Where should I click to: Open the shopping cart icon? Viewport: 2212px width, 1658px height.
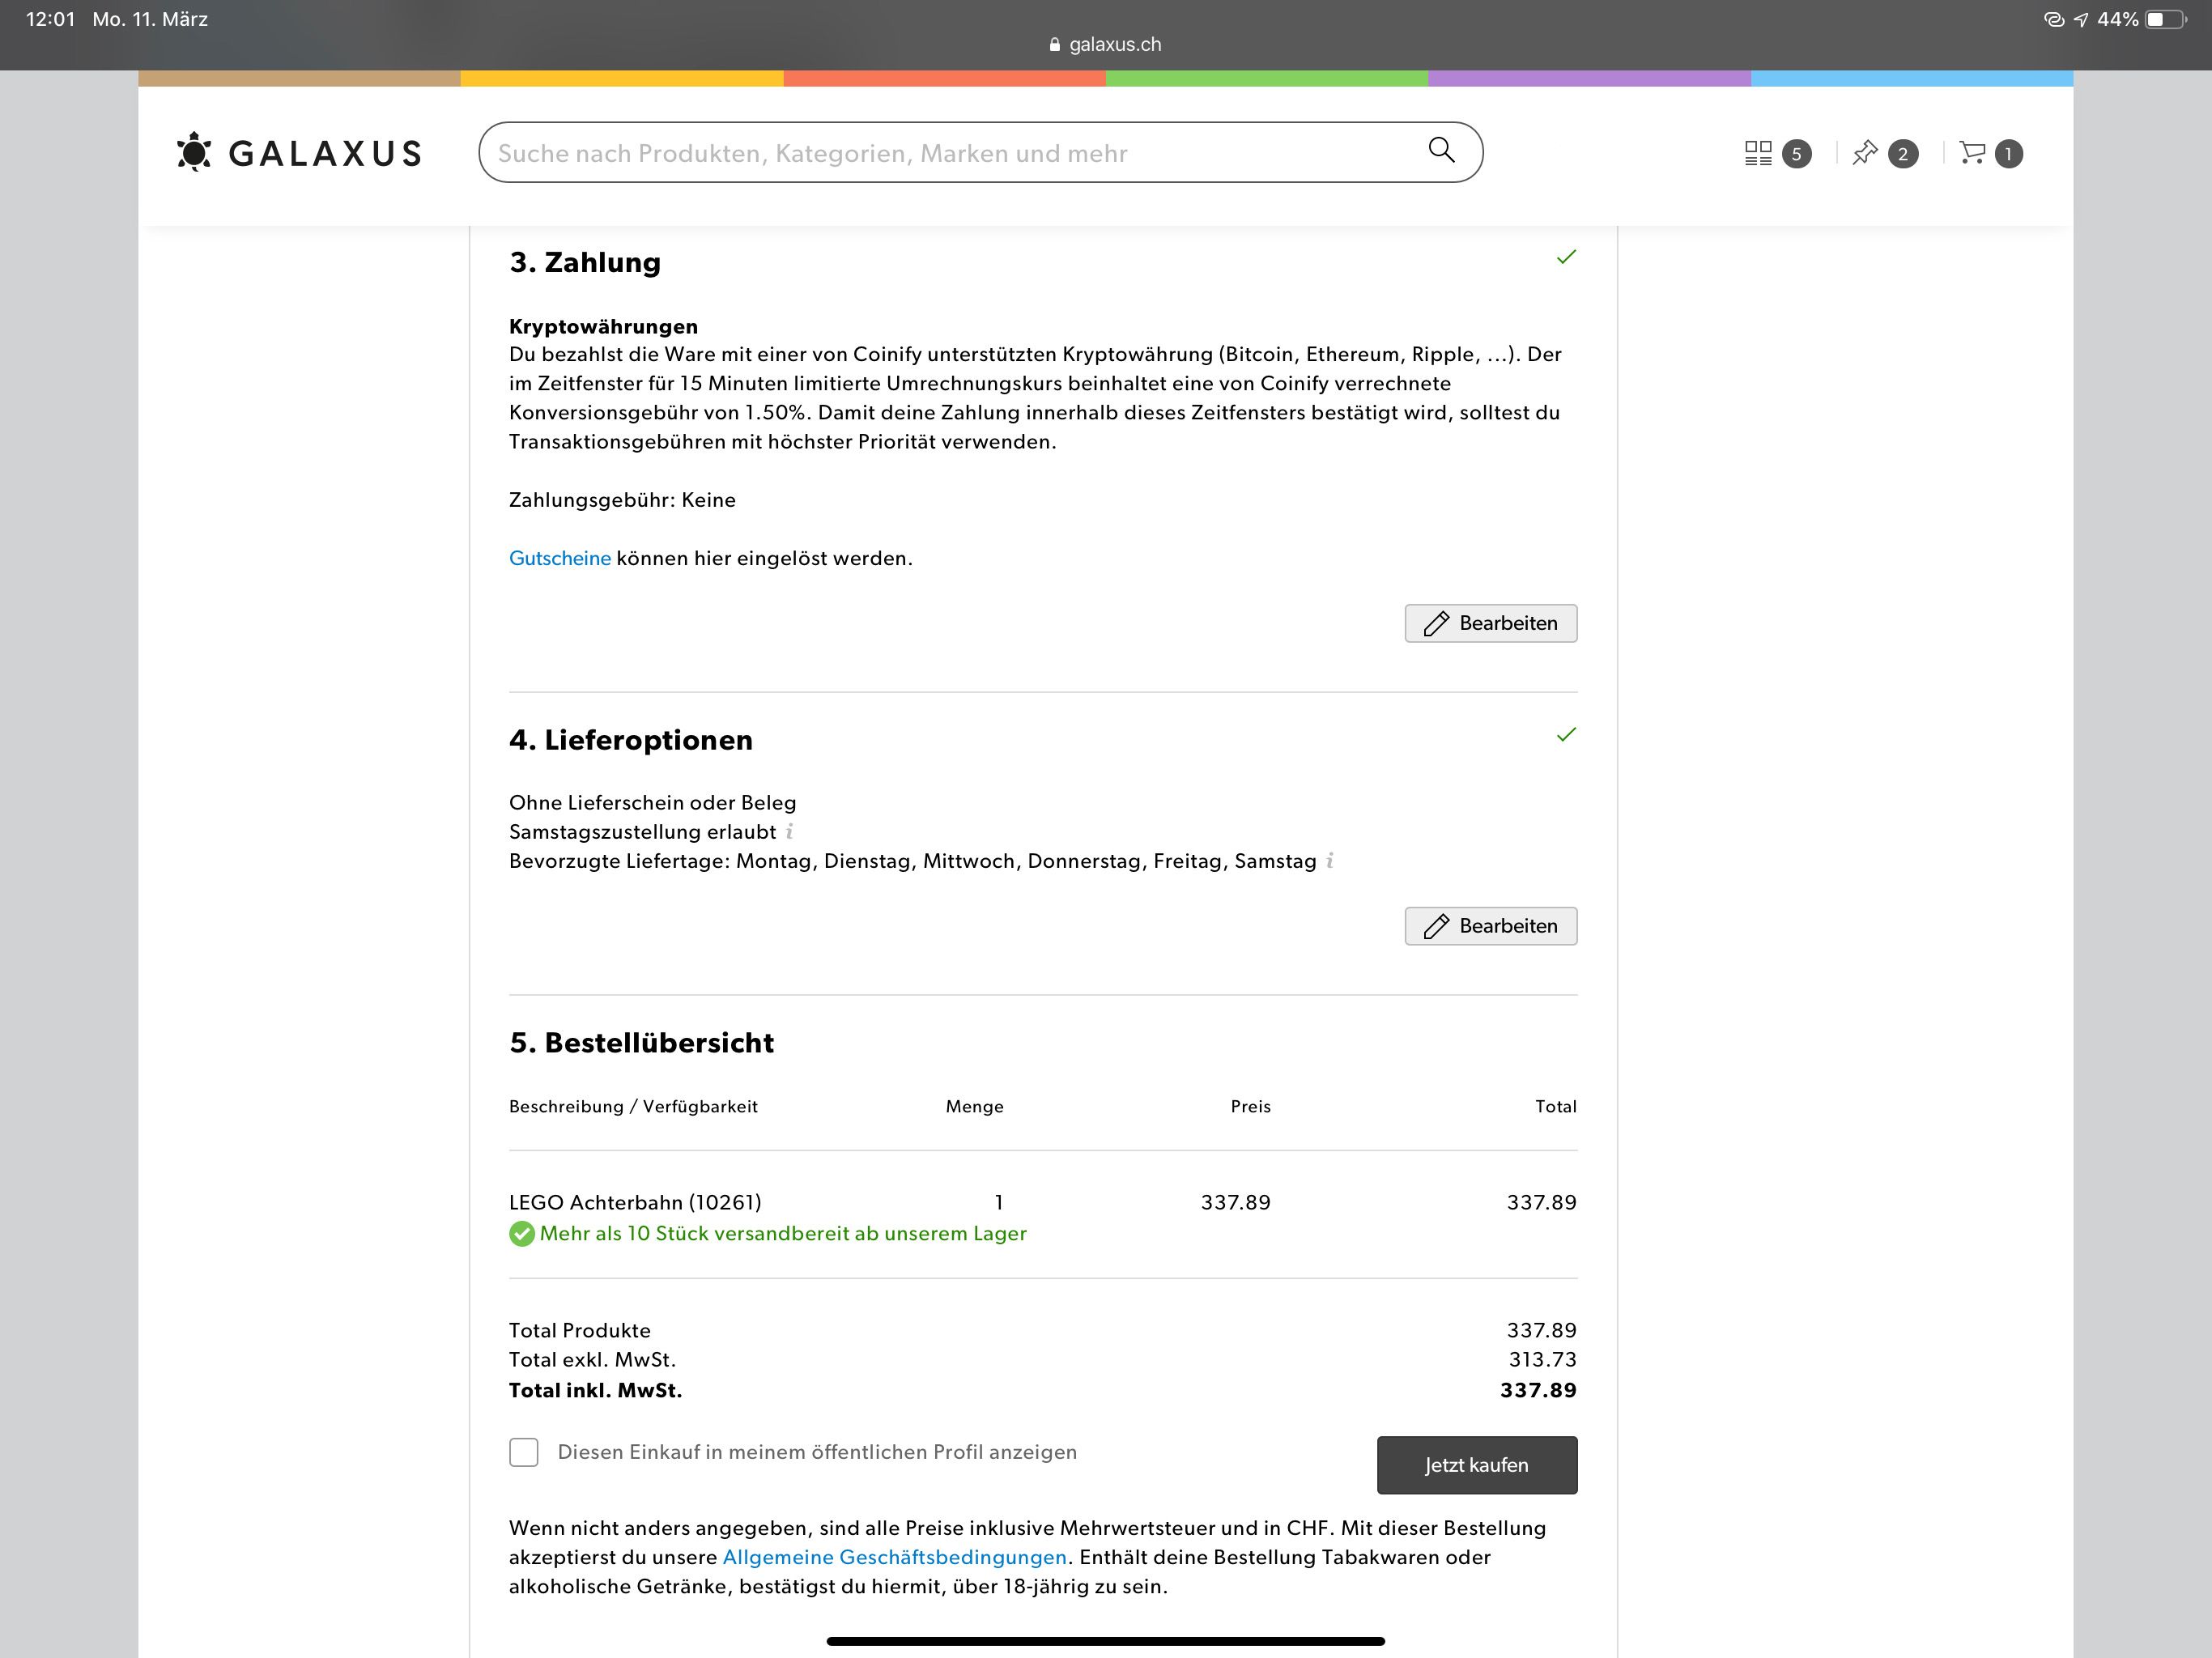point(1972,153)
